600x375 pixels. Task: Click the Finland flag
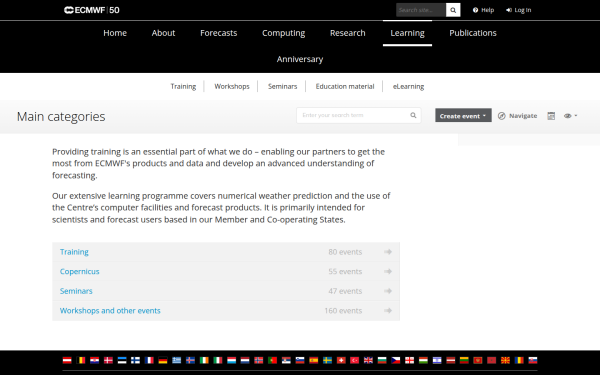[x=135, y=360]
